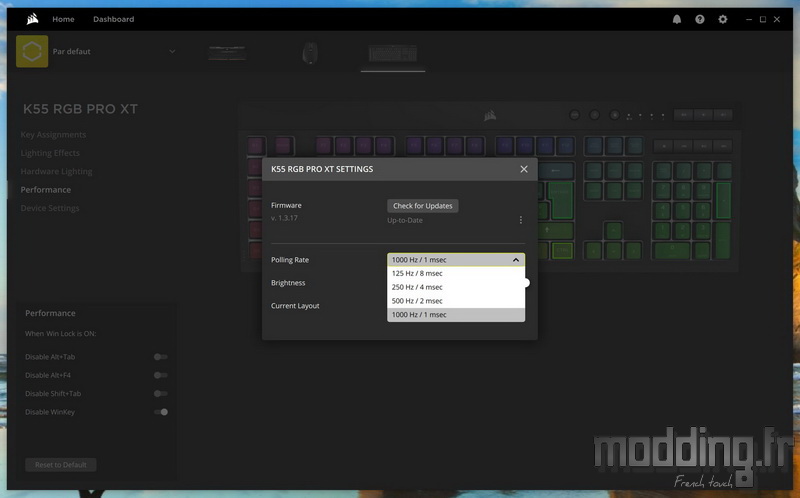Open the help question mark icon
This screenshot has height=498, width=800.
[699, 19]
